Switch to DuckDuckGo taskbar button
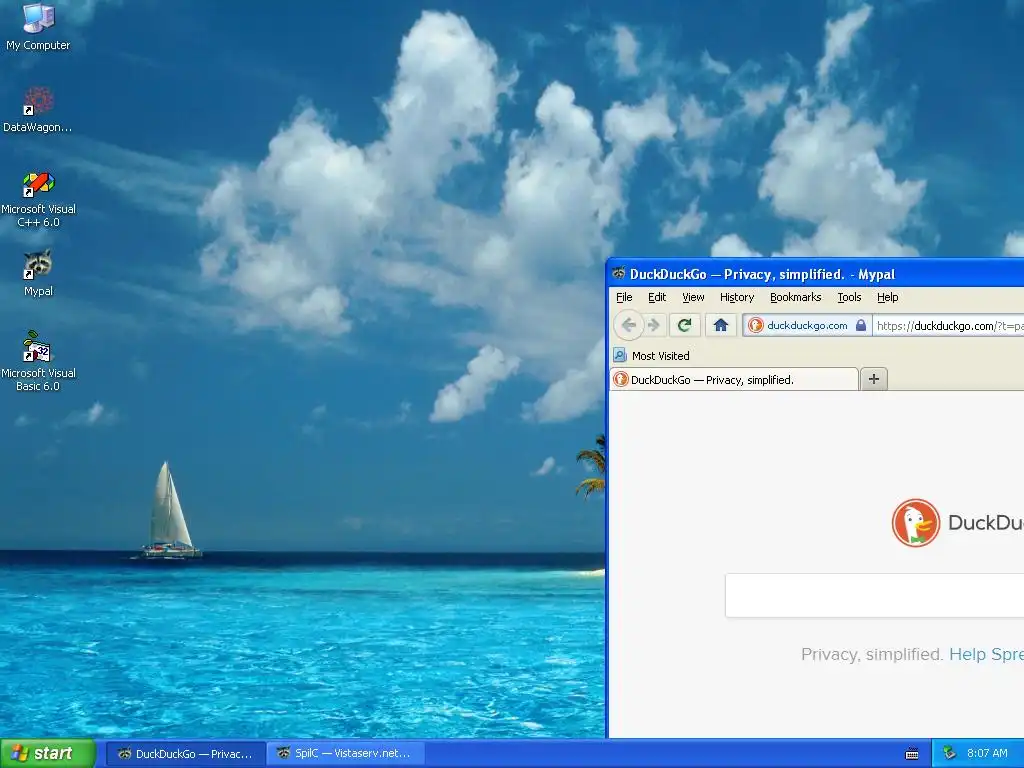This screenshot has width=1024, height=768. click(185, 754)
